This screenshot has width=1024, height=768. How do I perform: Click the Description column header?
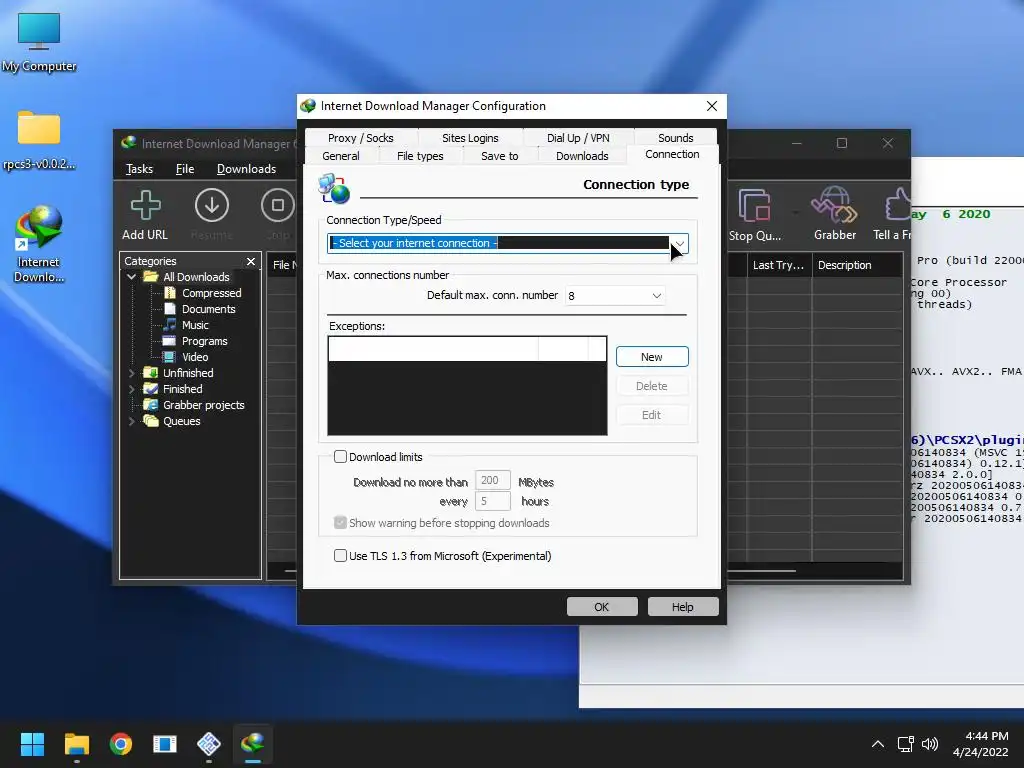[857, 265]
